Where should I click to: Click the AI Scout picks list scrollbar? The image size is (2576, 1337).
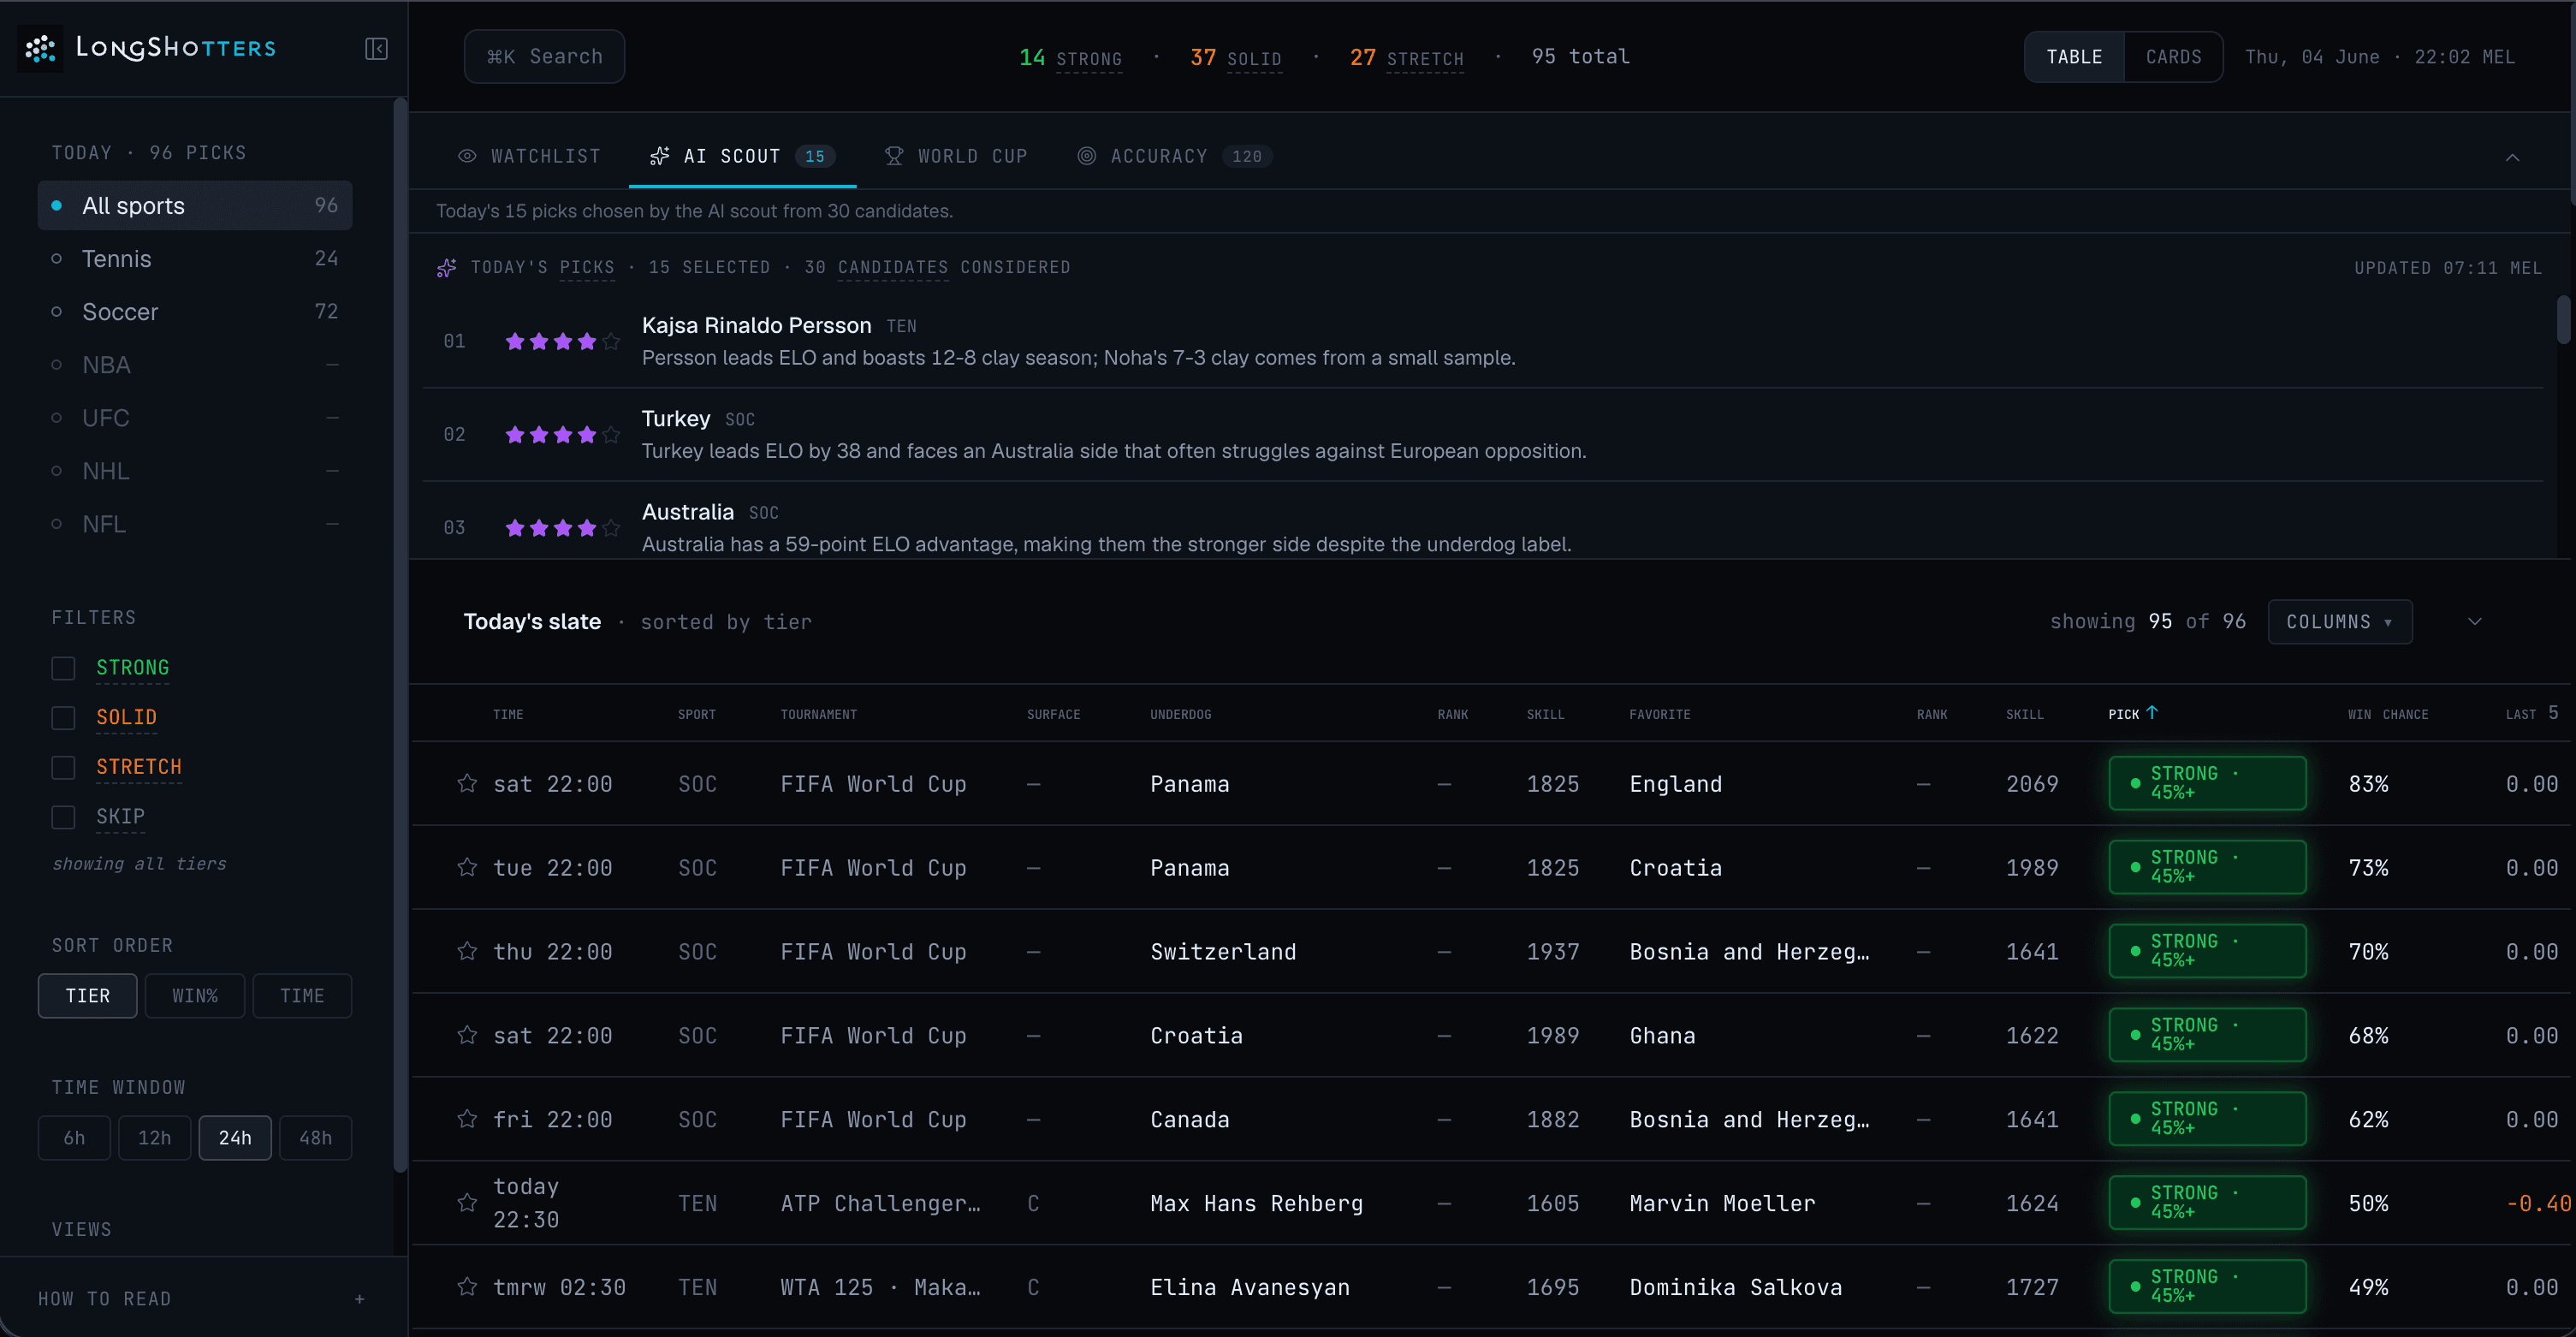2563,320
